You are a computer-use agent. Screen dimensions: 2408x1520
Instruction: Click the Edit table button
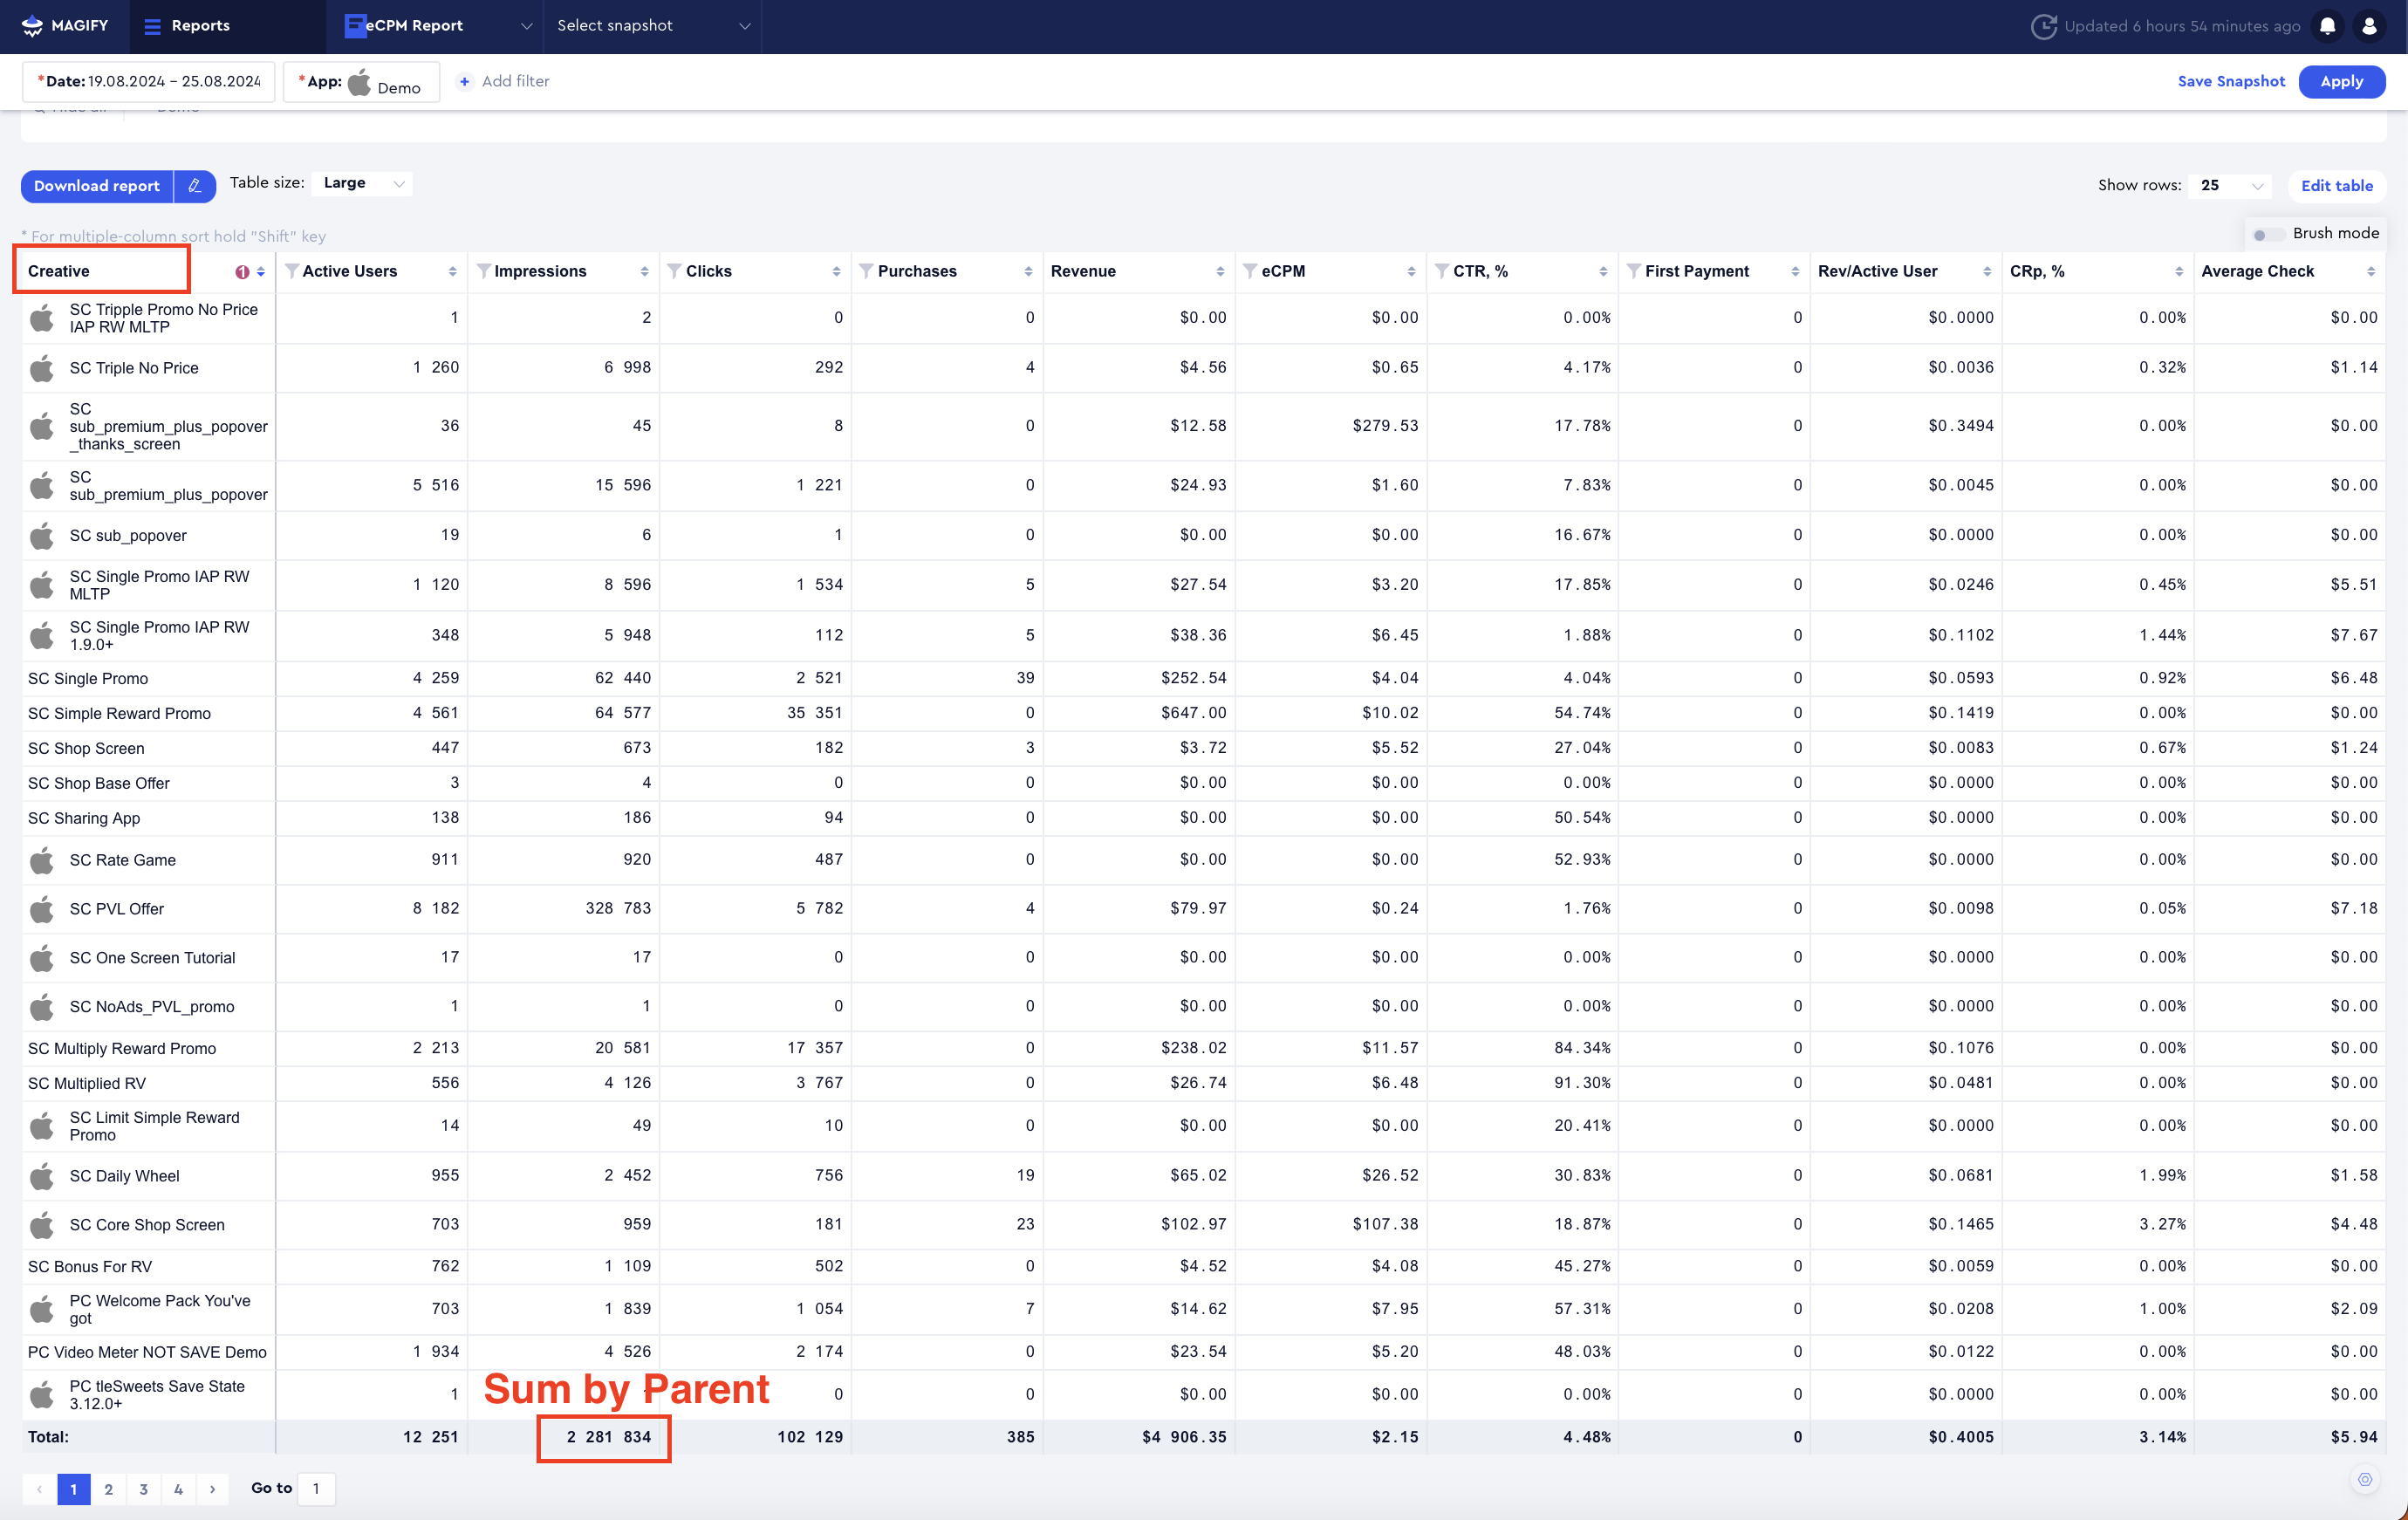click(2336, 186)
